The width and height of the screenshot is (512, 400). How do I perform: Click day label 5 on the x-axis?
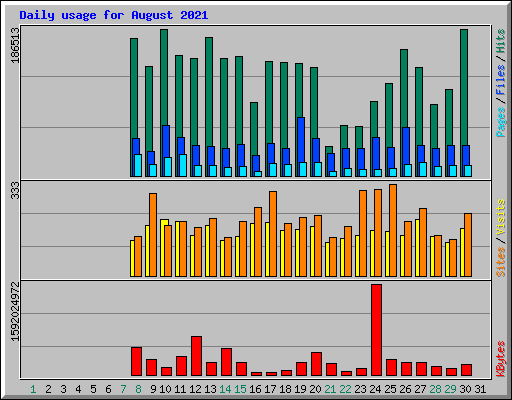tap(93, 389)
